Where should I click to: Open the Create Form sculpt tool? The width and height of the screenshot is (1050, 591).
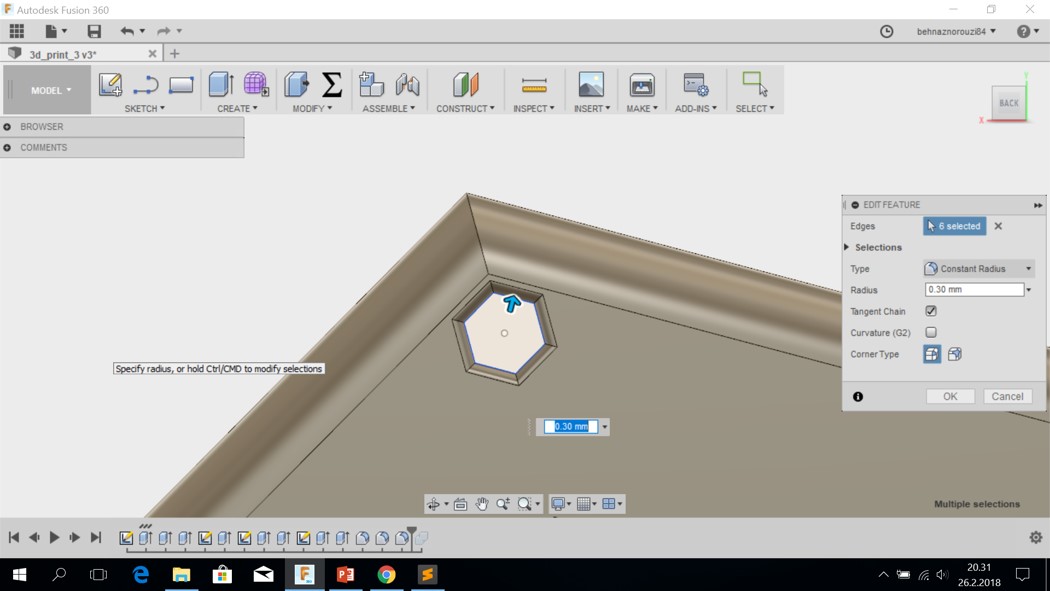pyautogui.click(x=256, y=85)
